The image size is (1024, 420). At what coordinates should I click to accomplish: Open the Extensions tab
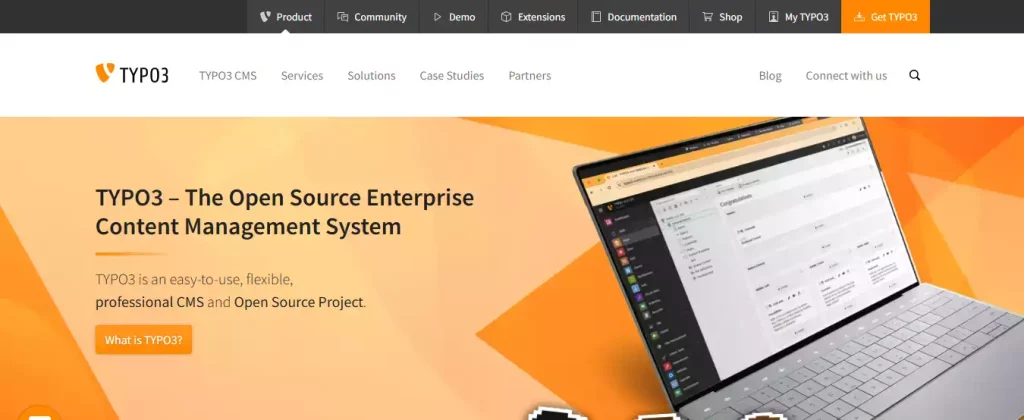pyautogui.click(x=533, y=17)
